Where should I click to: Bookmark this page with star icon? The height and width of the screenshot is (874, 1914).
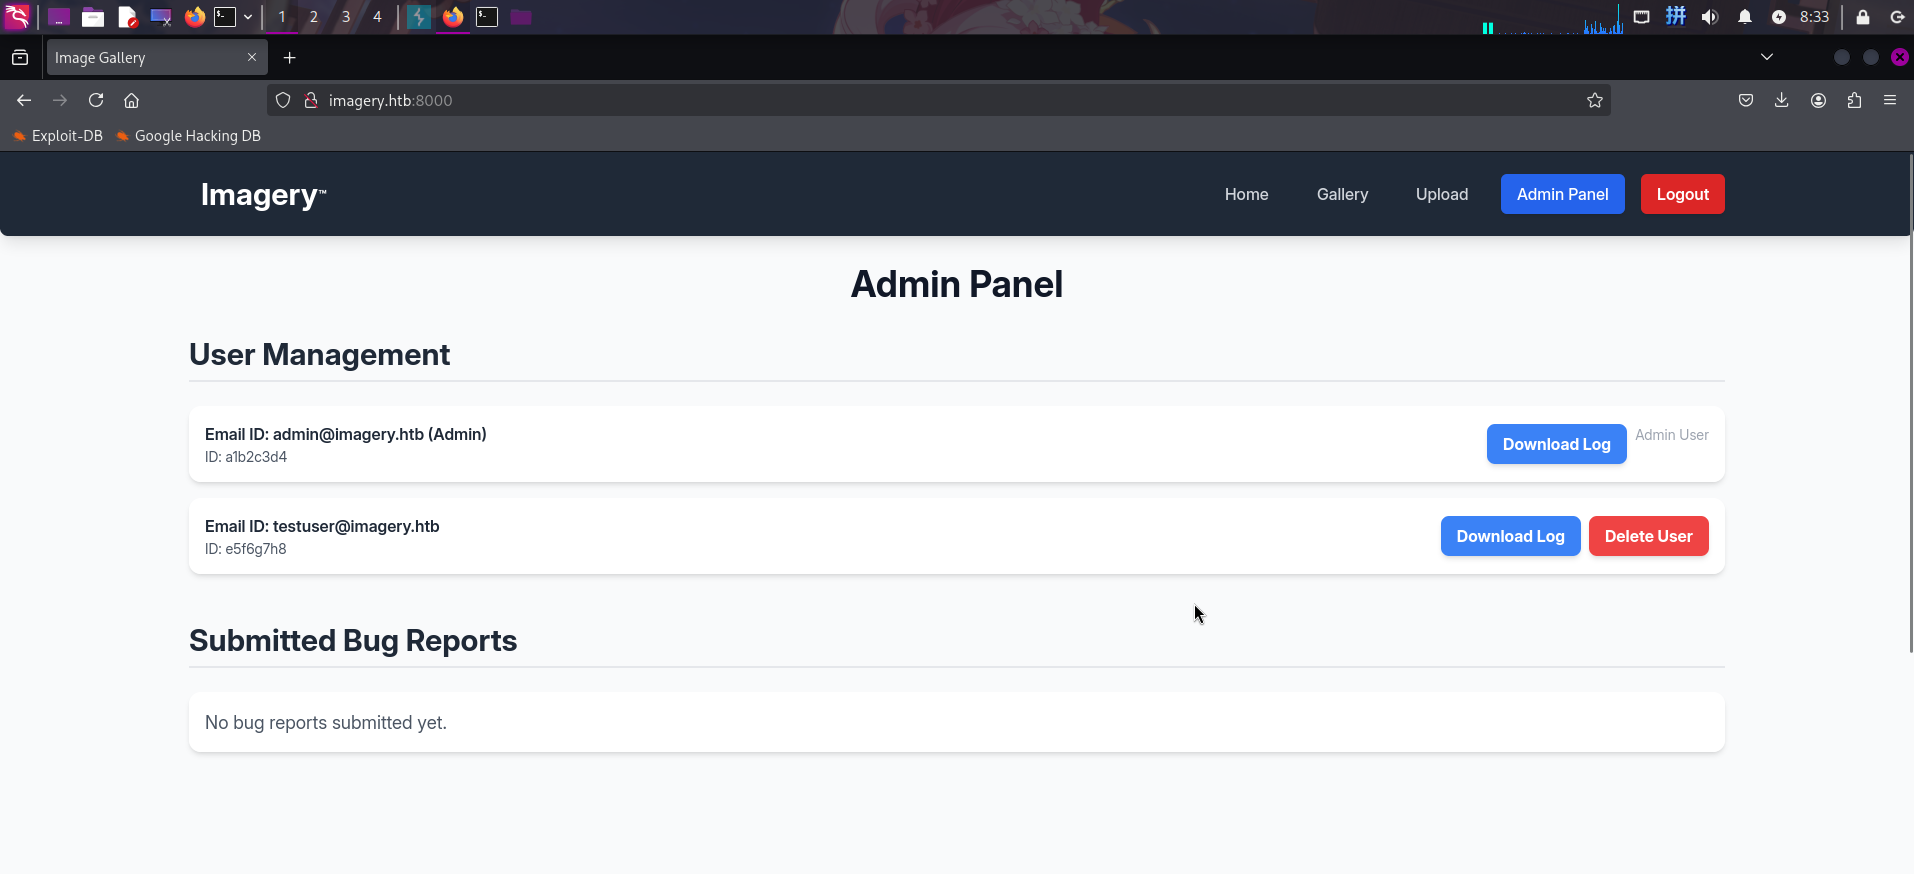point(1595,100)
